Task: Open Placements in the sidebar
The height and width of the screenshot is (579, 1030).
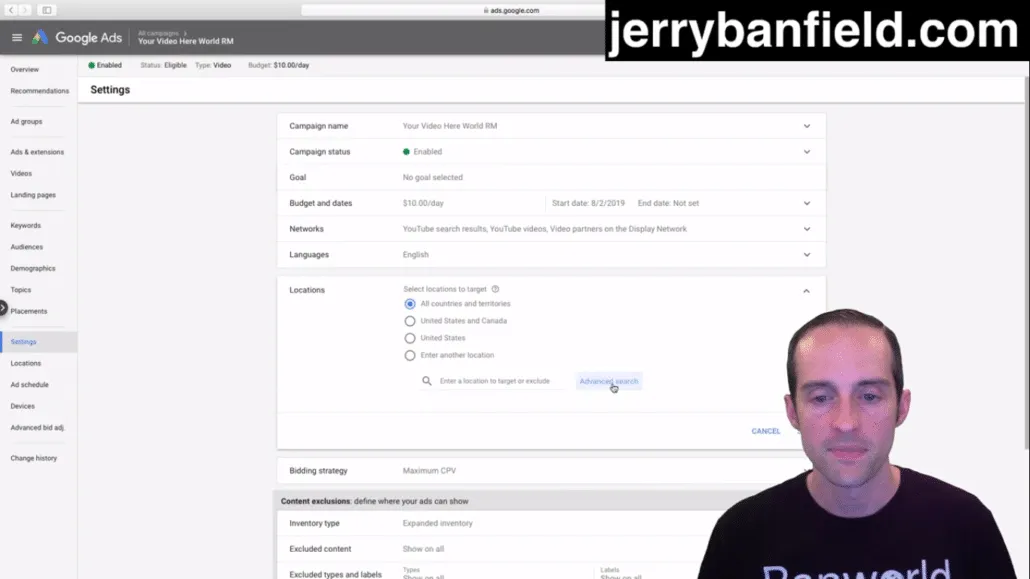Action: pos(29,312)
